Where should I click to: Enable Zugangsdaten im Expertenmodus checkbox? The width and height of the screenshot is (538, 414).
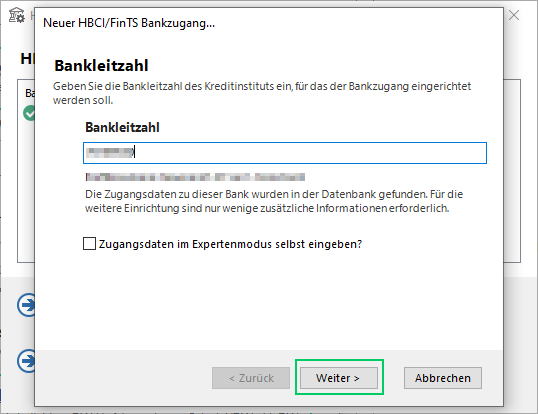90,244
